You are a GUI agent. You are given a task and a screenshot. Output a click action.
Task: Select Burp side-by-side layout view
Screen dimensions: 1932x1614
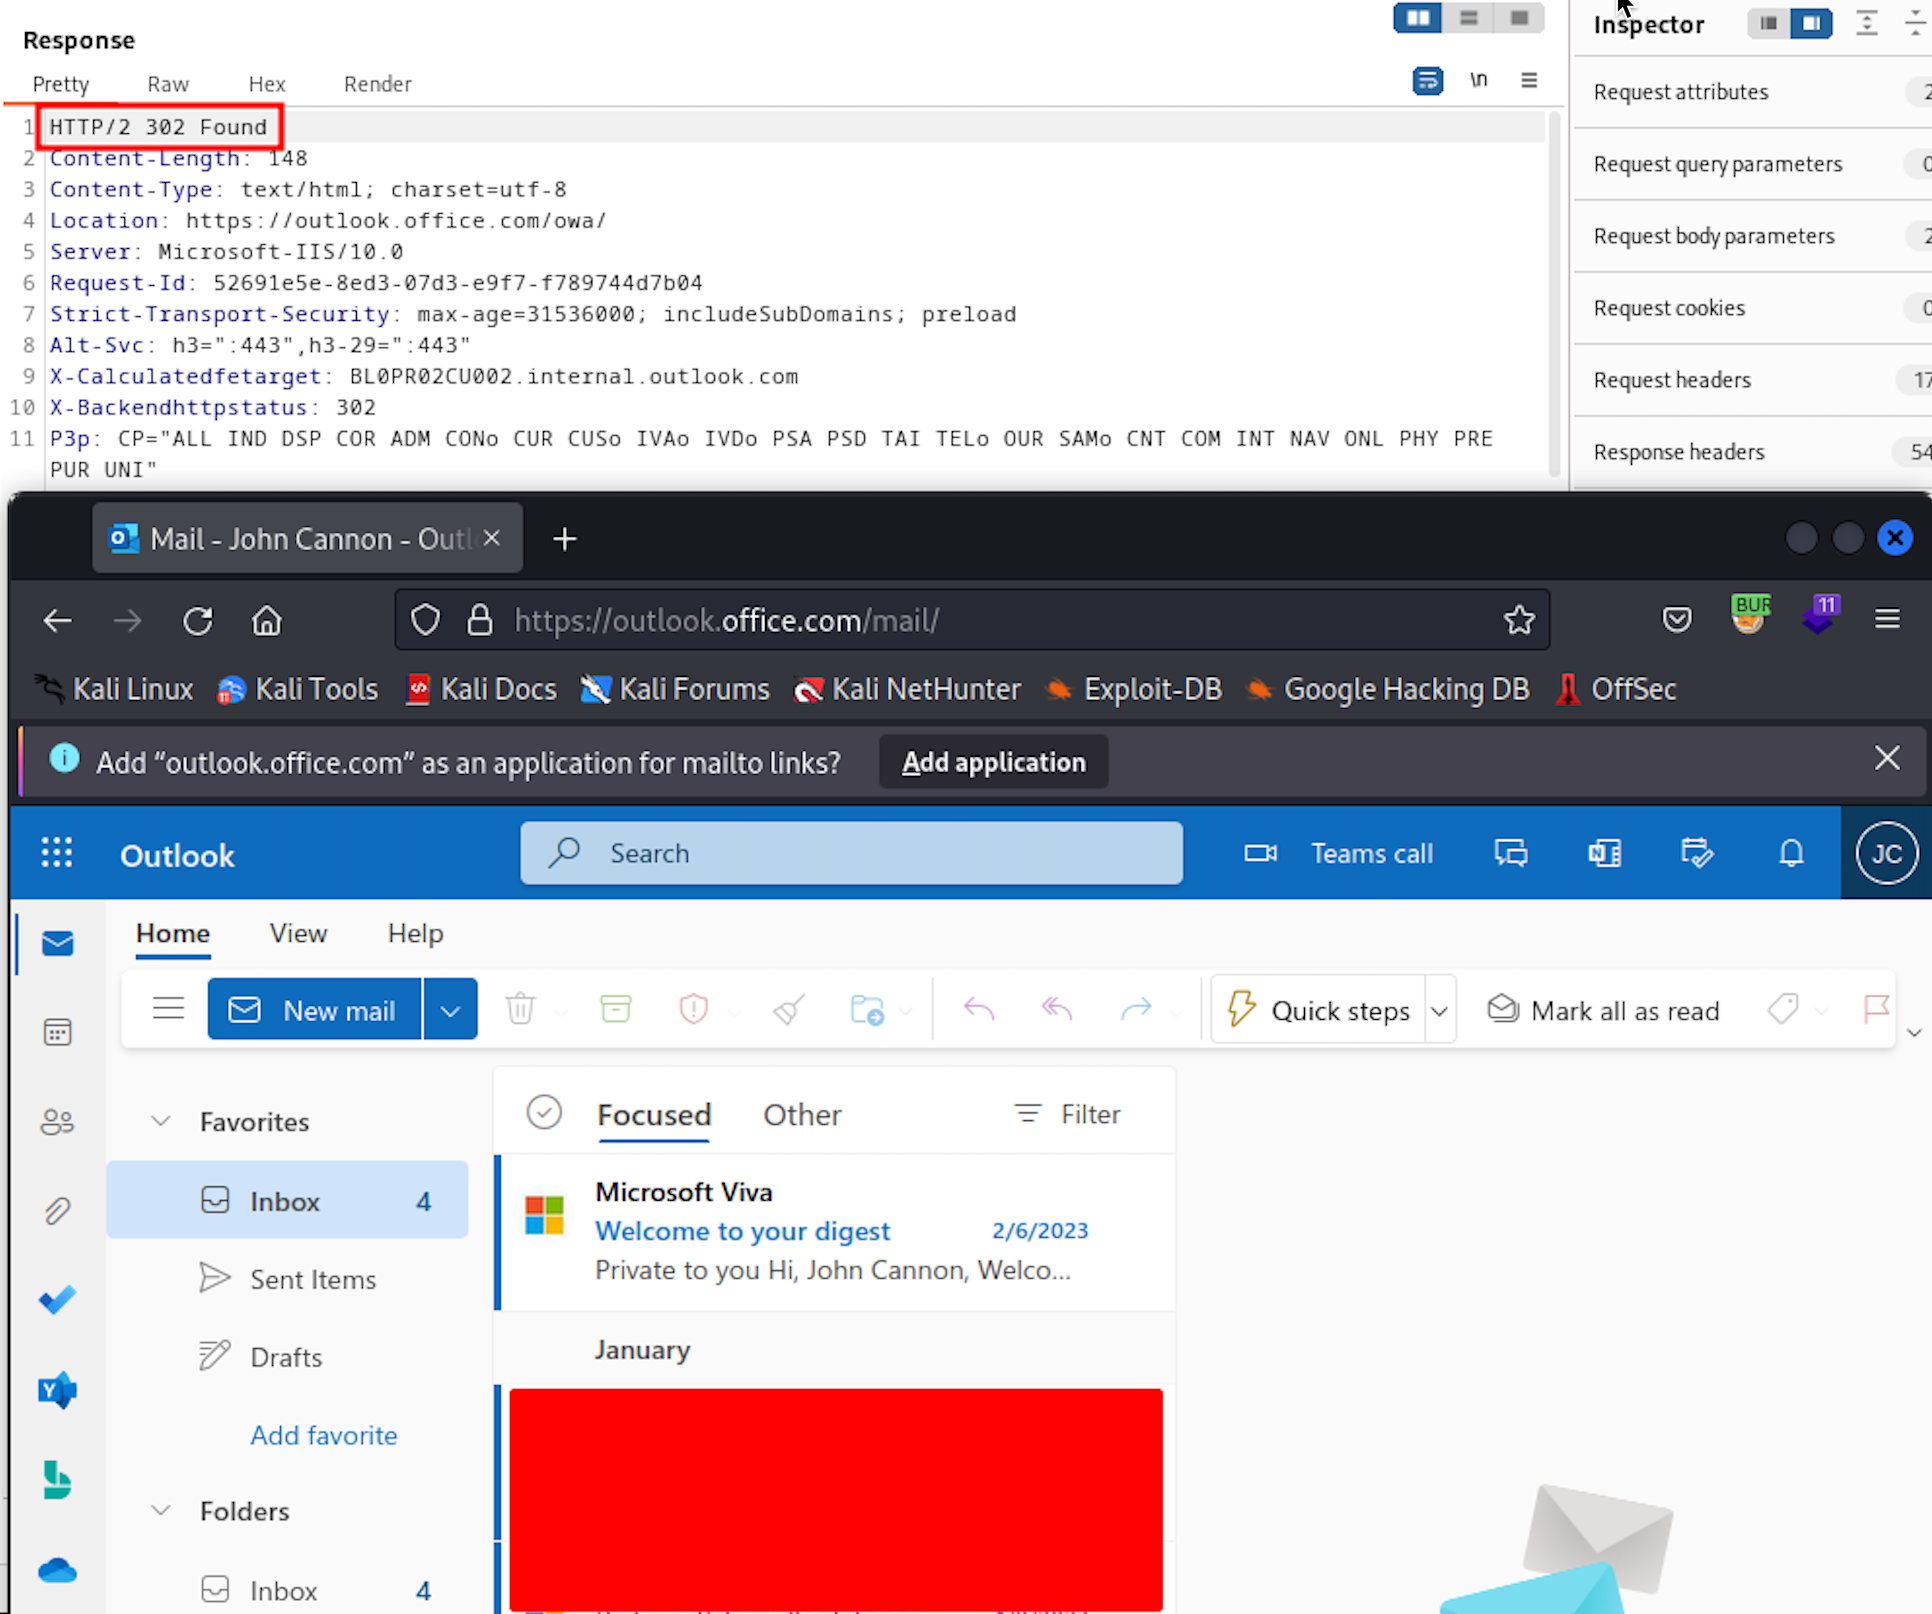click(1418, 18)
